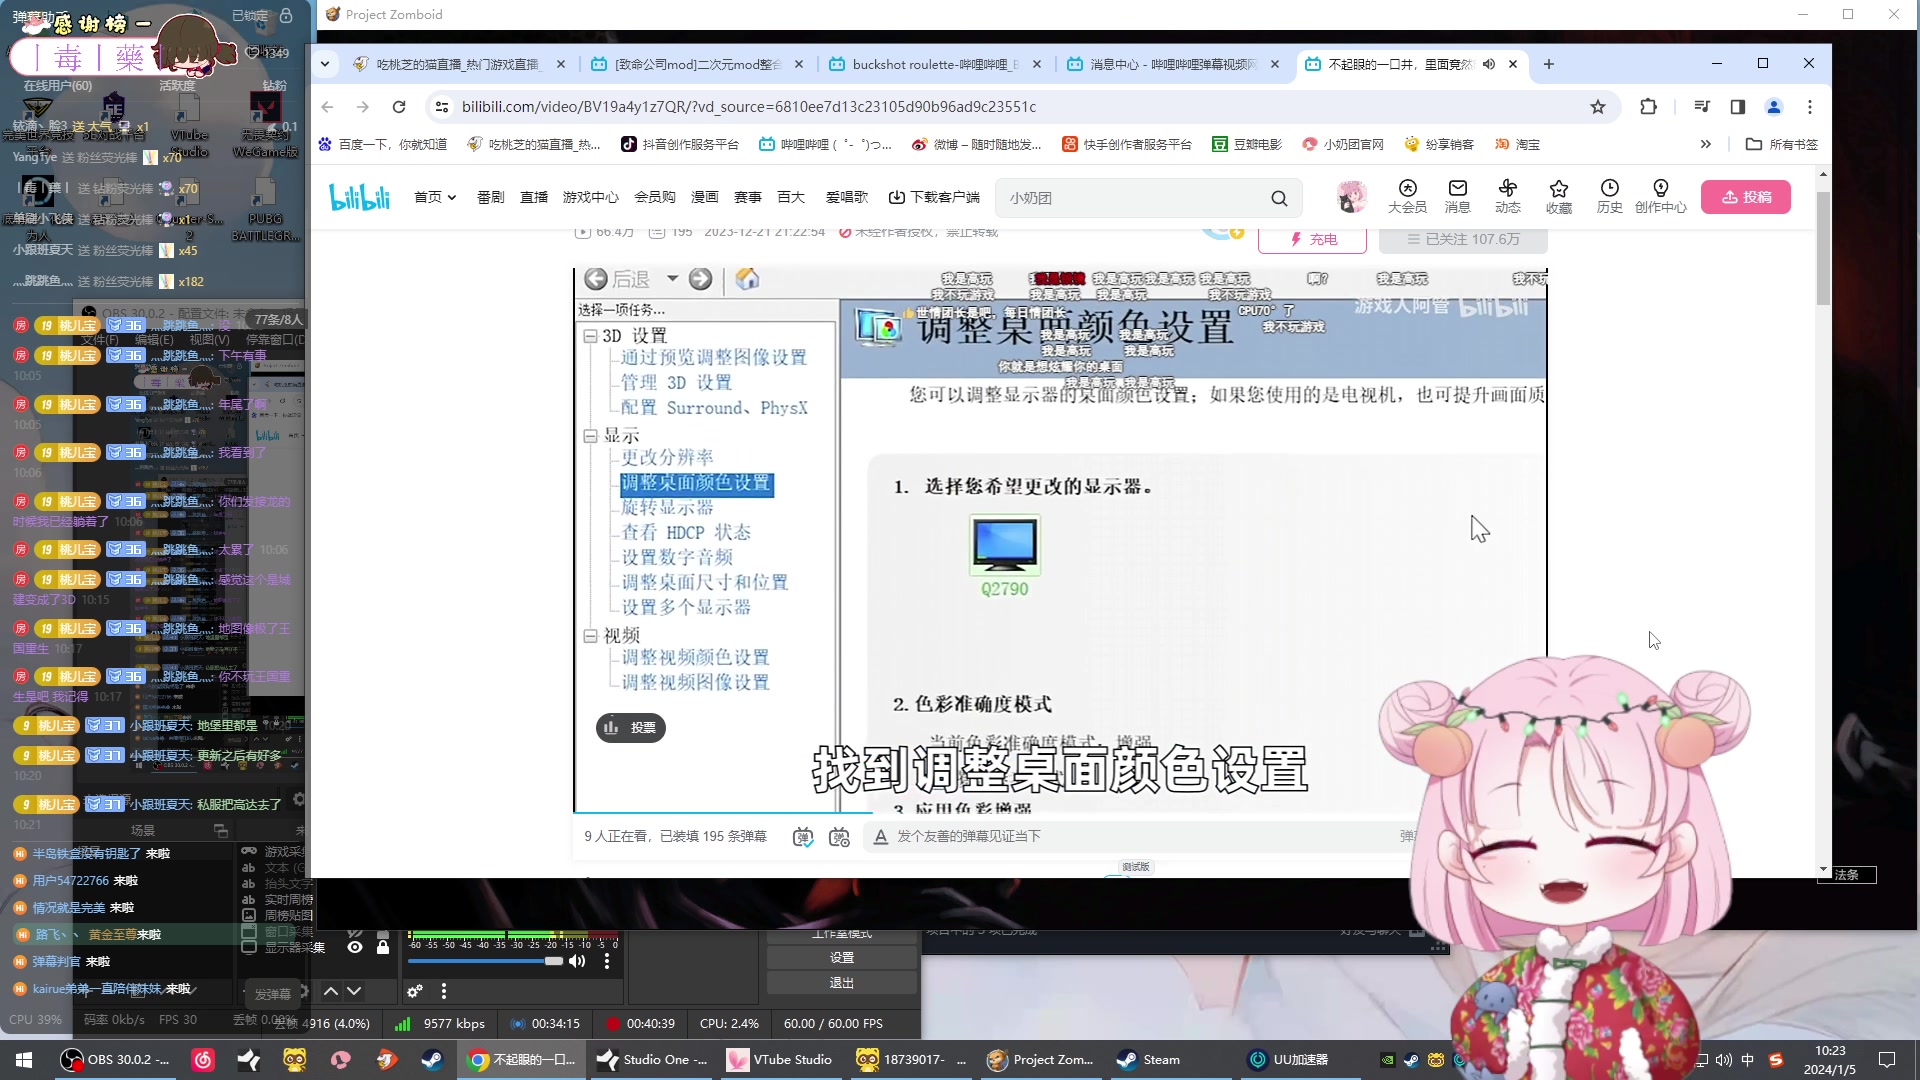The height and width of the screenshot is (1080, 1920).
Task: Expand the 首页 dropdown in Bilibili nav
Action: tap(435, 197)
